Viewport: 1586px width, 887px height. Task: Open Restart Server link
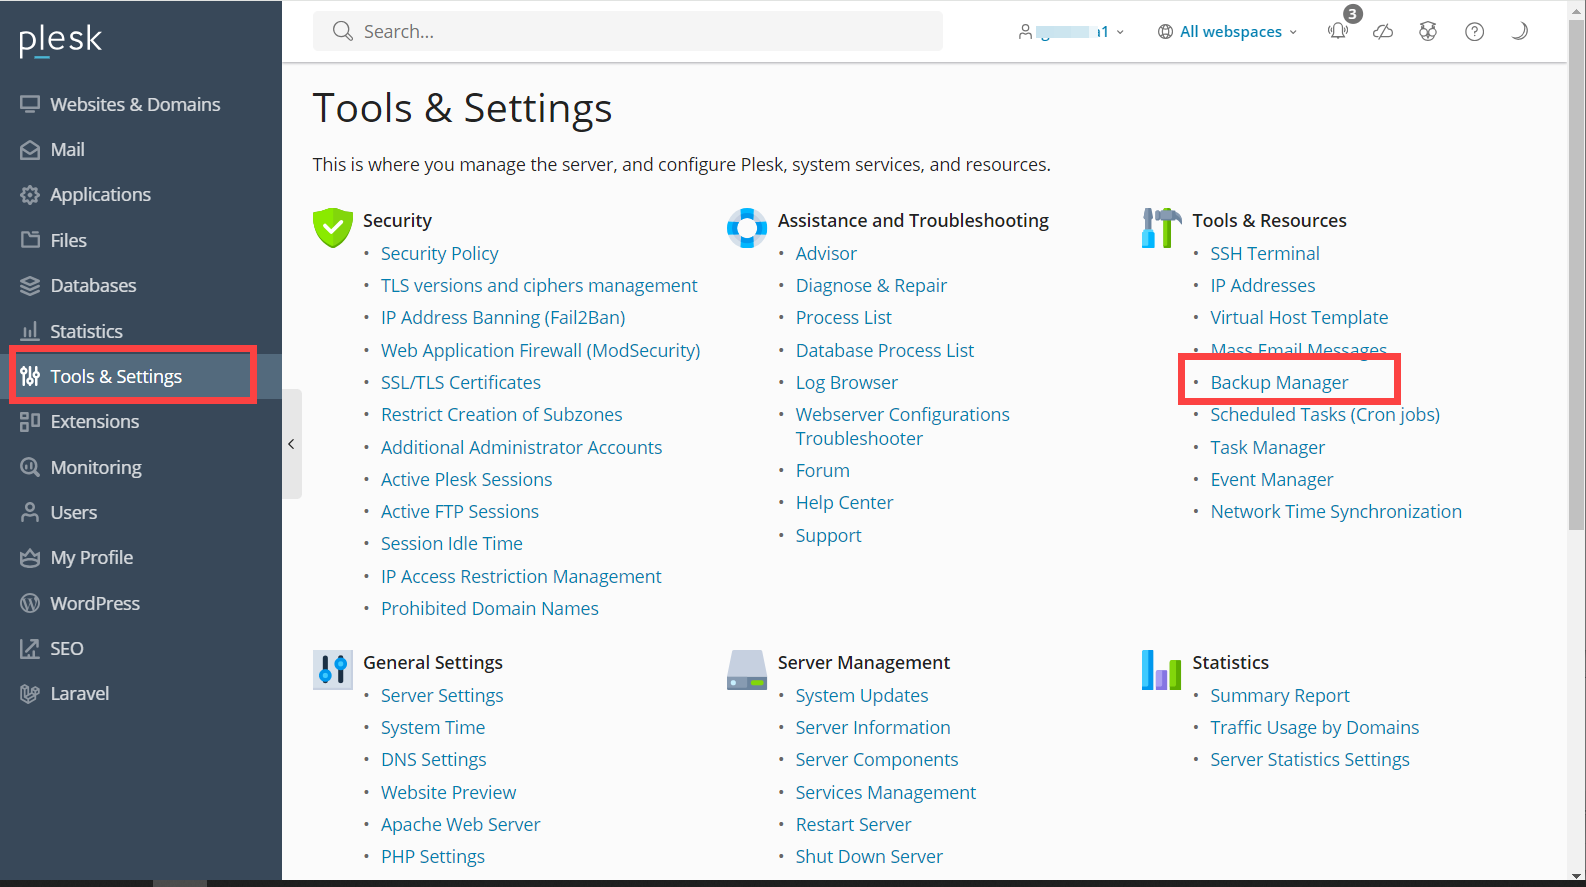coord(853,825)
